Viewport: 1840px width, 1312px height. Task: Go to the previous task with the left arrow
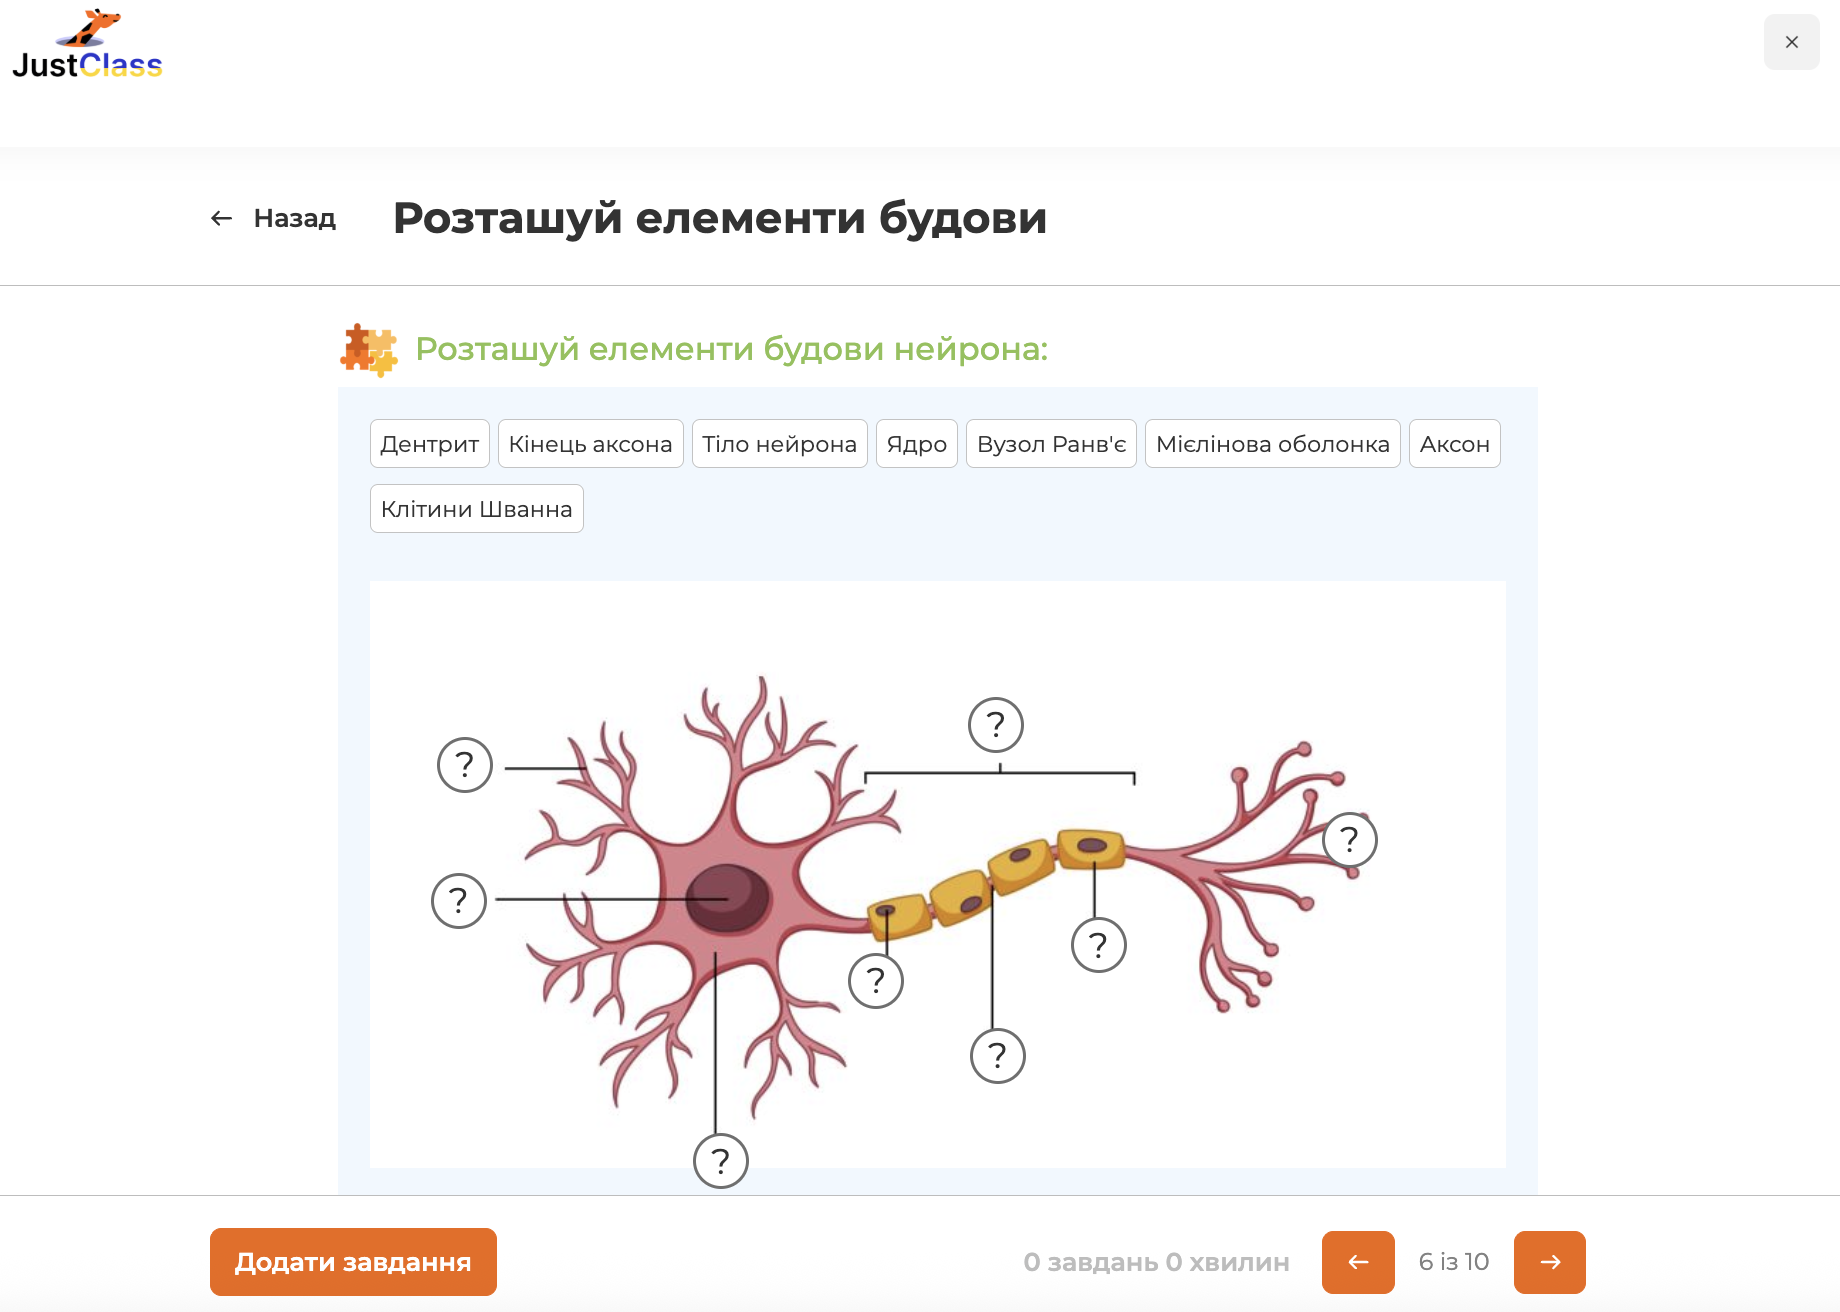1357,1262
